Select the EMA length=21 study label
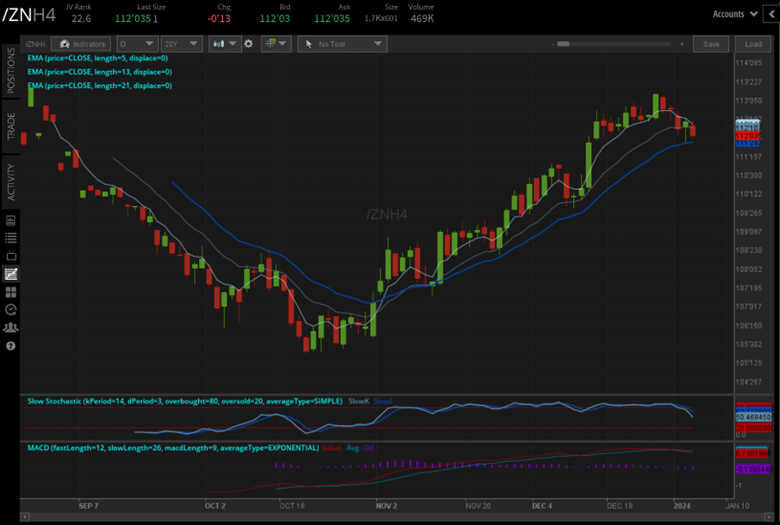This screenshot has height=525, width=780. [99, 86]
